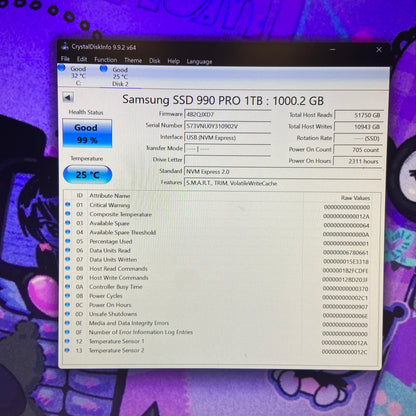Click the blue status dot for Critical Warning
This screenshot has height=416, width=416.
pos(68,204)
